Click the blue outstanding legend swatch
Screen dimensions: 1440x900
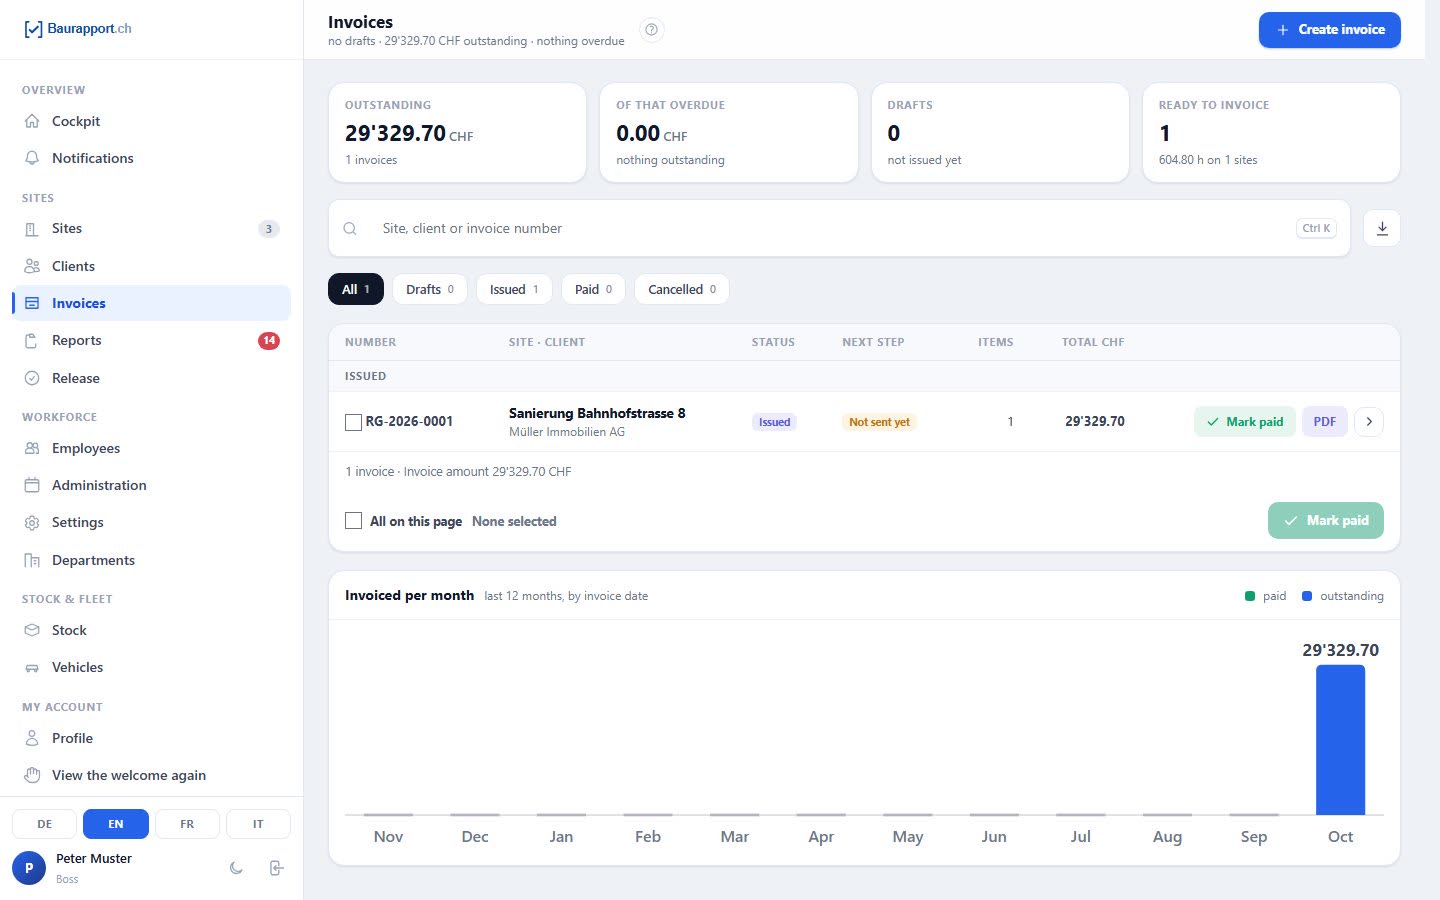(1307, 596)
